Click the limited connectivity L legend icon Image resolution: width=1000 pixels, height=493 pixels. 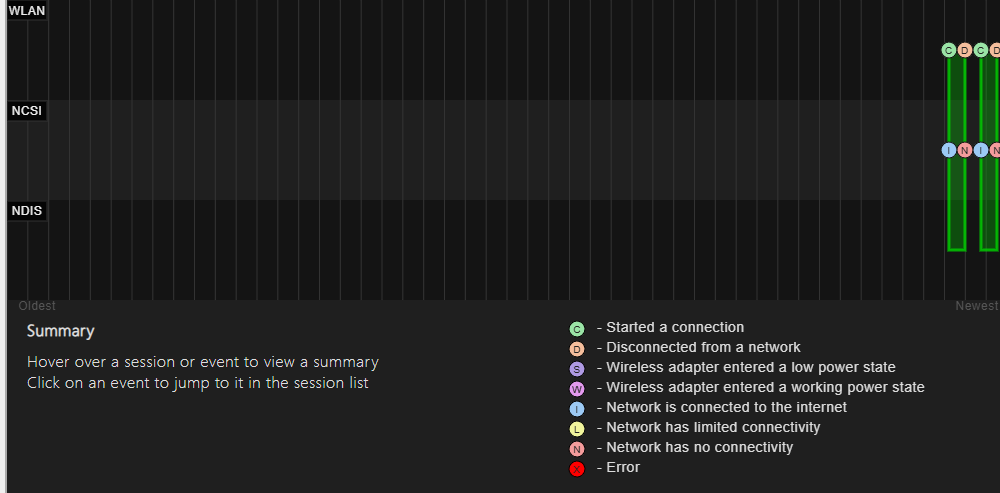[577, 429]
